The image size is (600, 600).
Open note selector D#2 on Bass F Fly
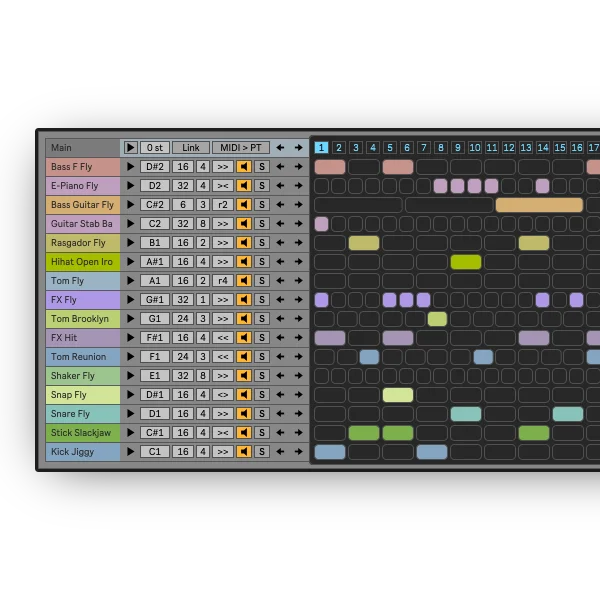[155, 167]
